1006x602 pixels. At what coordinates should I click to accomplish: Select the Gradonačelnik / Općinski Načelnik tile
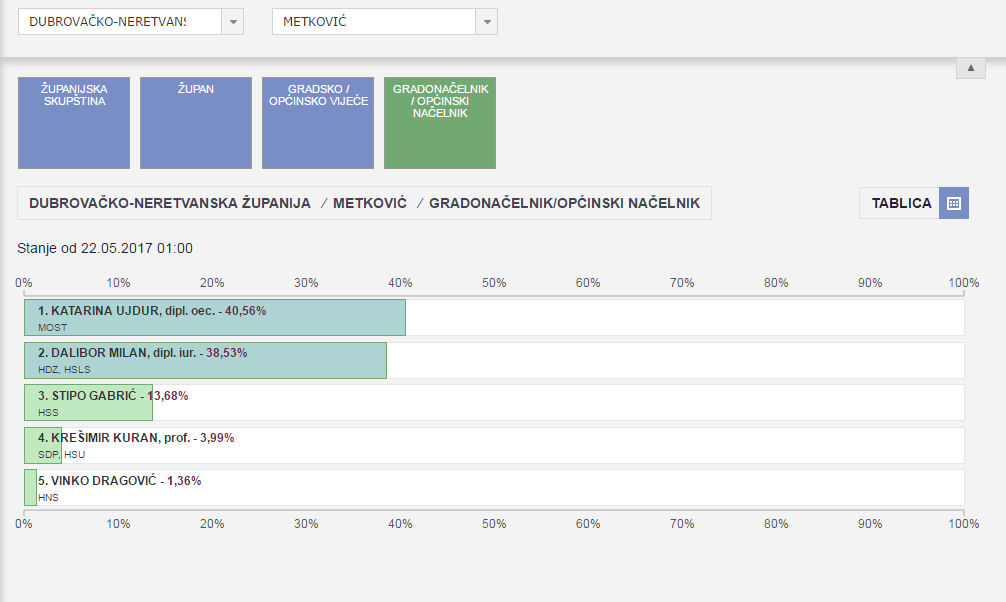point(440,123)
